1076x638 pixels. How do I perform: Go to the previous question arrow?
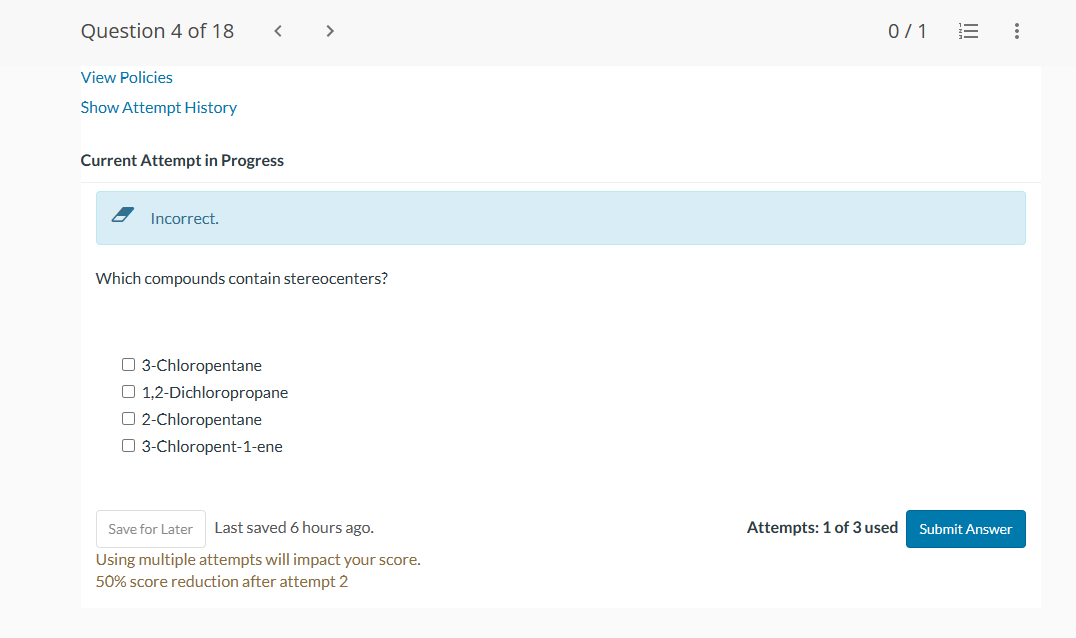[278, 31]
